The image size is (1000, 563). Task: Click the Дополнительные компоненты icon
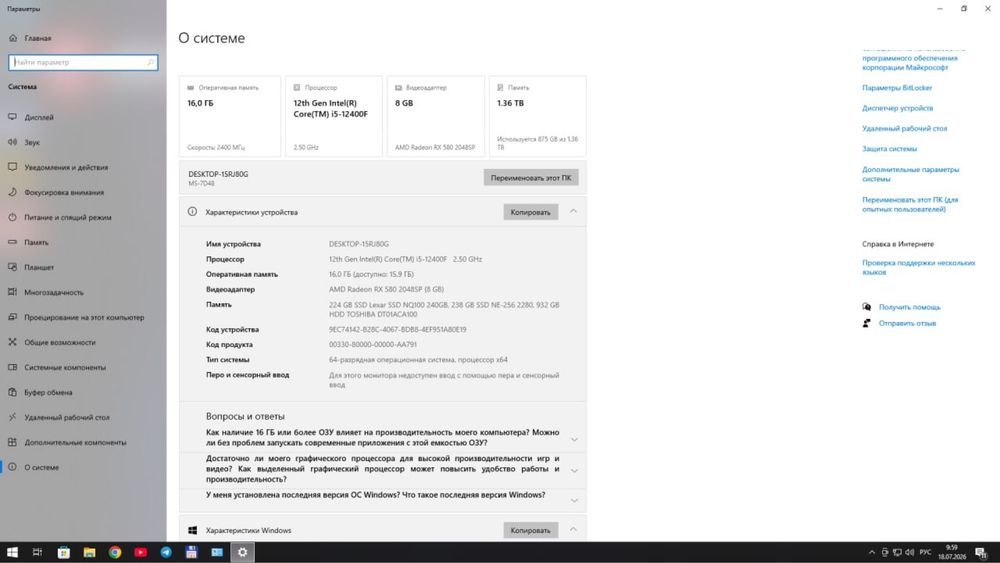pyautogui.click(x=13, y=442)
